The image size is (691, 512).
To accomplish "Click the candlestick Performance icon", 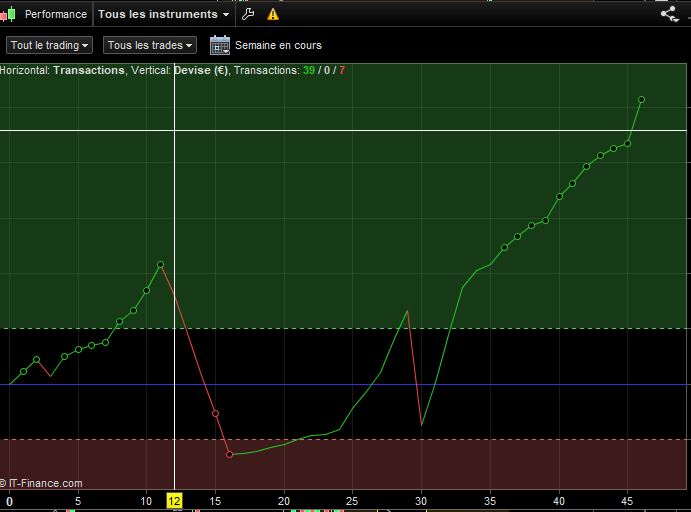I will click(9, 14).
